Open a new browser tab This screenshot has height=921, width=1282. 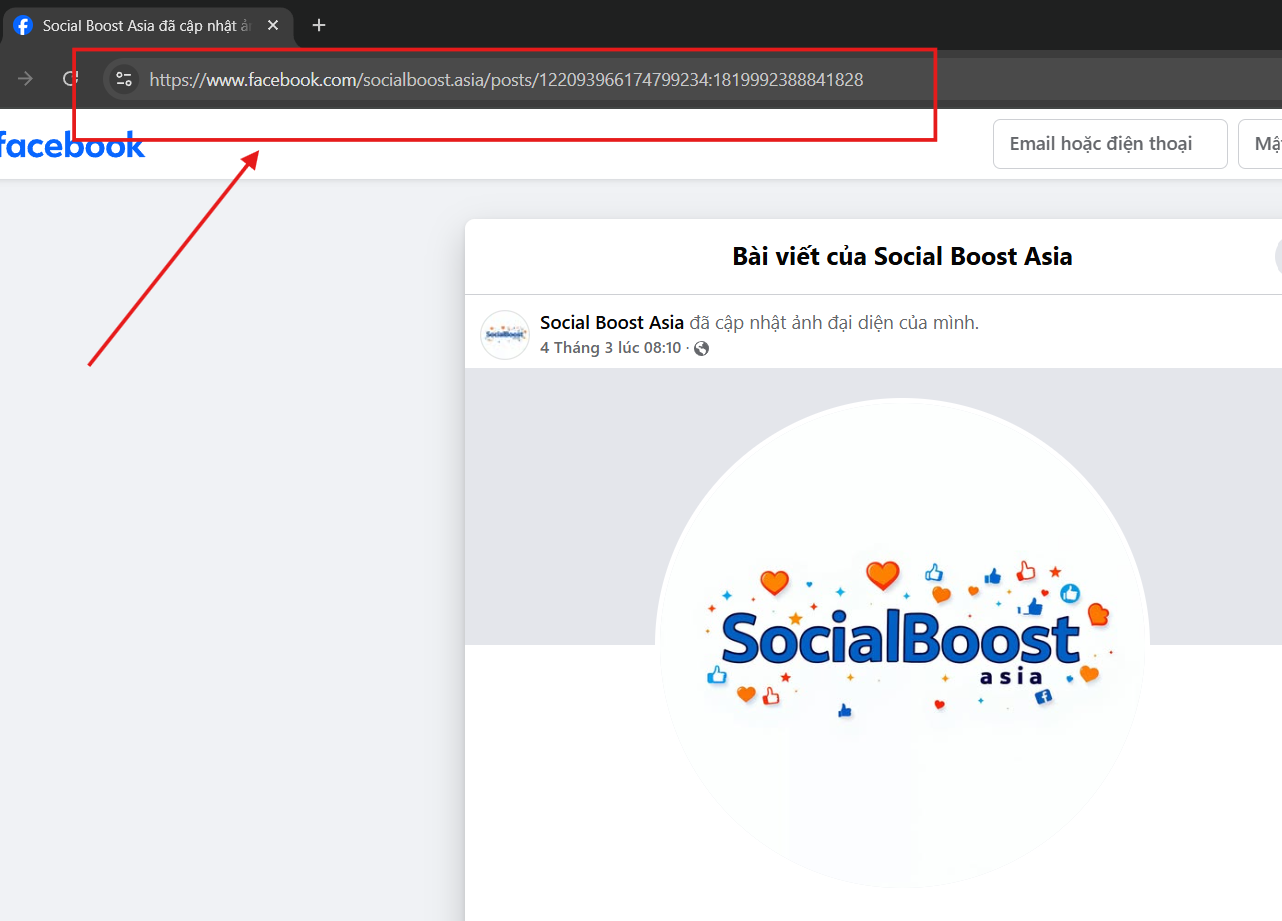coord(319,25)
